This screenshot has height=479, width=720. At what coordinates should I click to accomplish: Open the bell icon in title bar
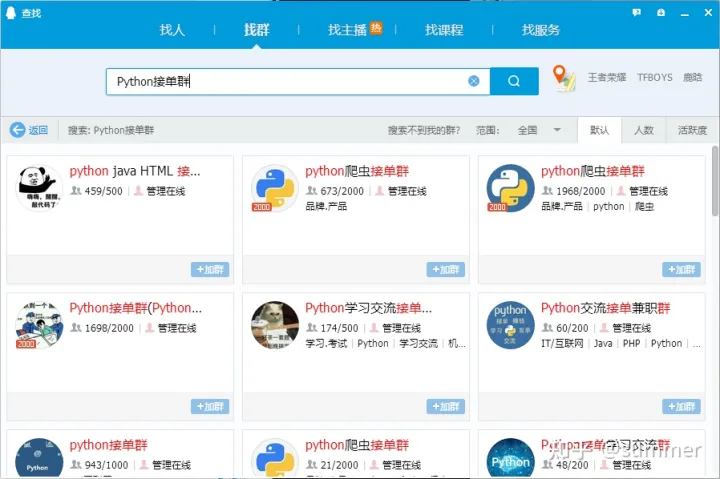(x=661, y=13)
